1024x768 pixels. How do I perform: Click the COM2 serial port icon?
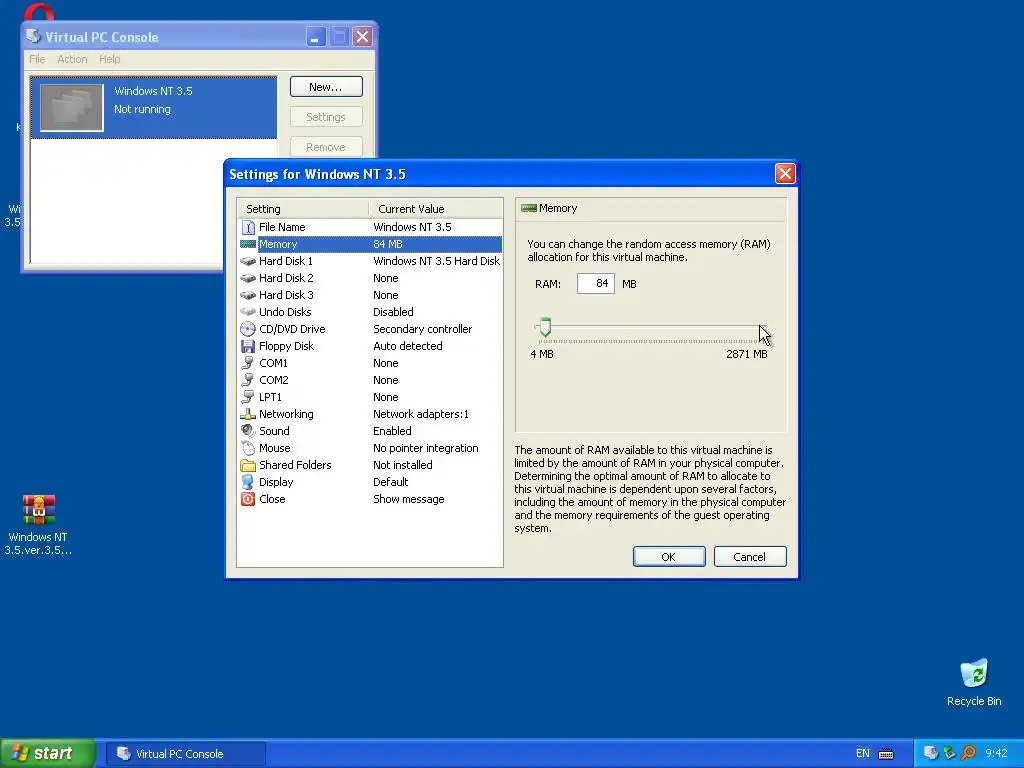(x=248, y=380)
